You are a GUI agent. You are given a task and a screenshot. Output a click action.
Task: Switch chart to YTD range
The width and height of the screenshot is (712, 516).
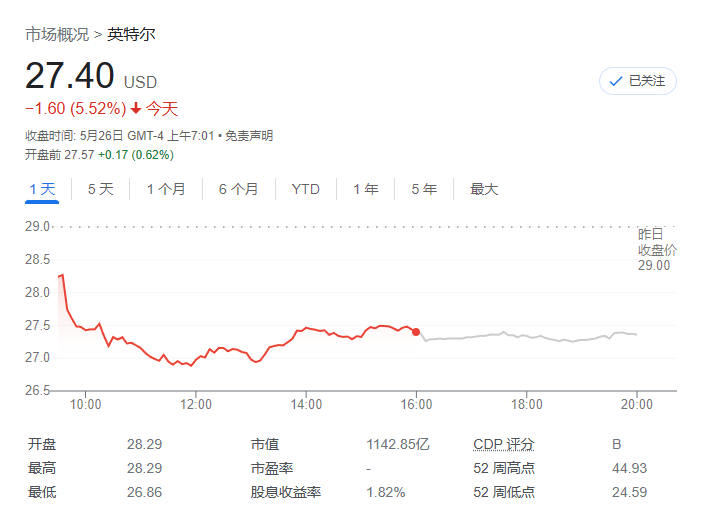306,189
